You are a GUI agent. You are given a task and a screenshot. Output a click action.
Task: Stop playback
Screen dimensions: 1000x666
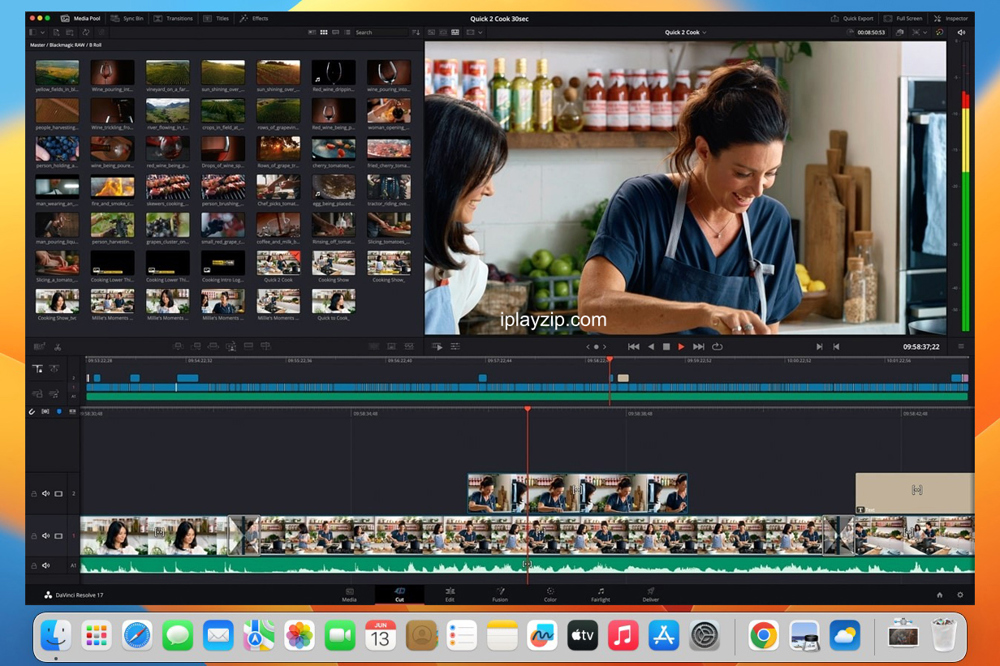tap(666, 346)
